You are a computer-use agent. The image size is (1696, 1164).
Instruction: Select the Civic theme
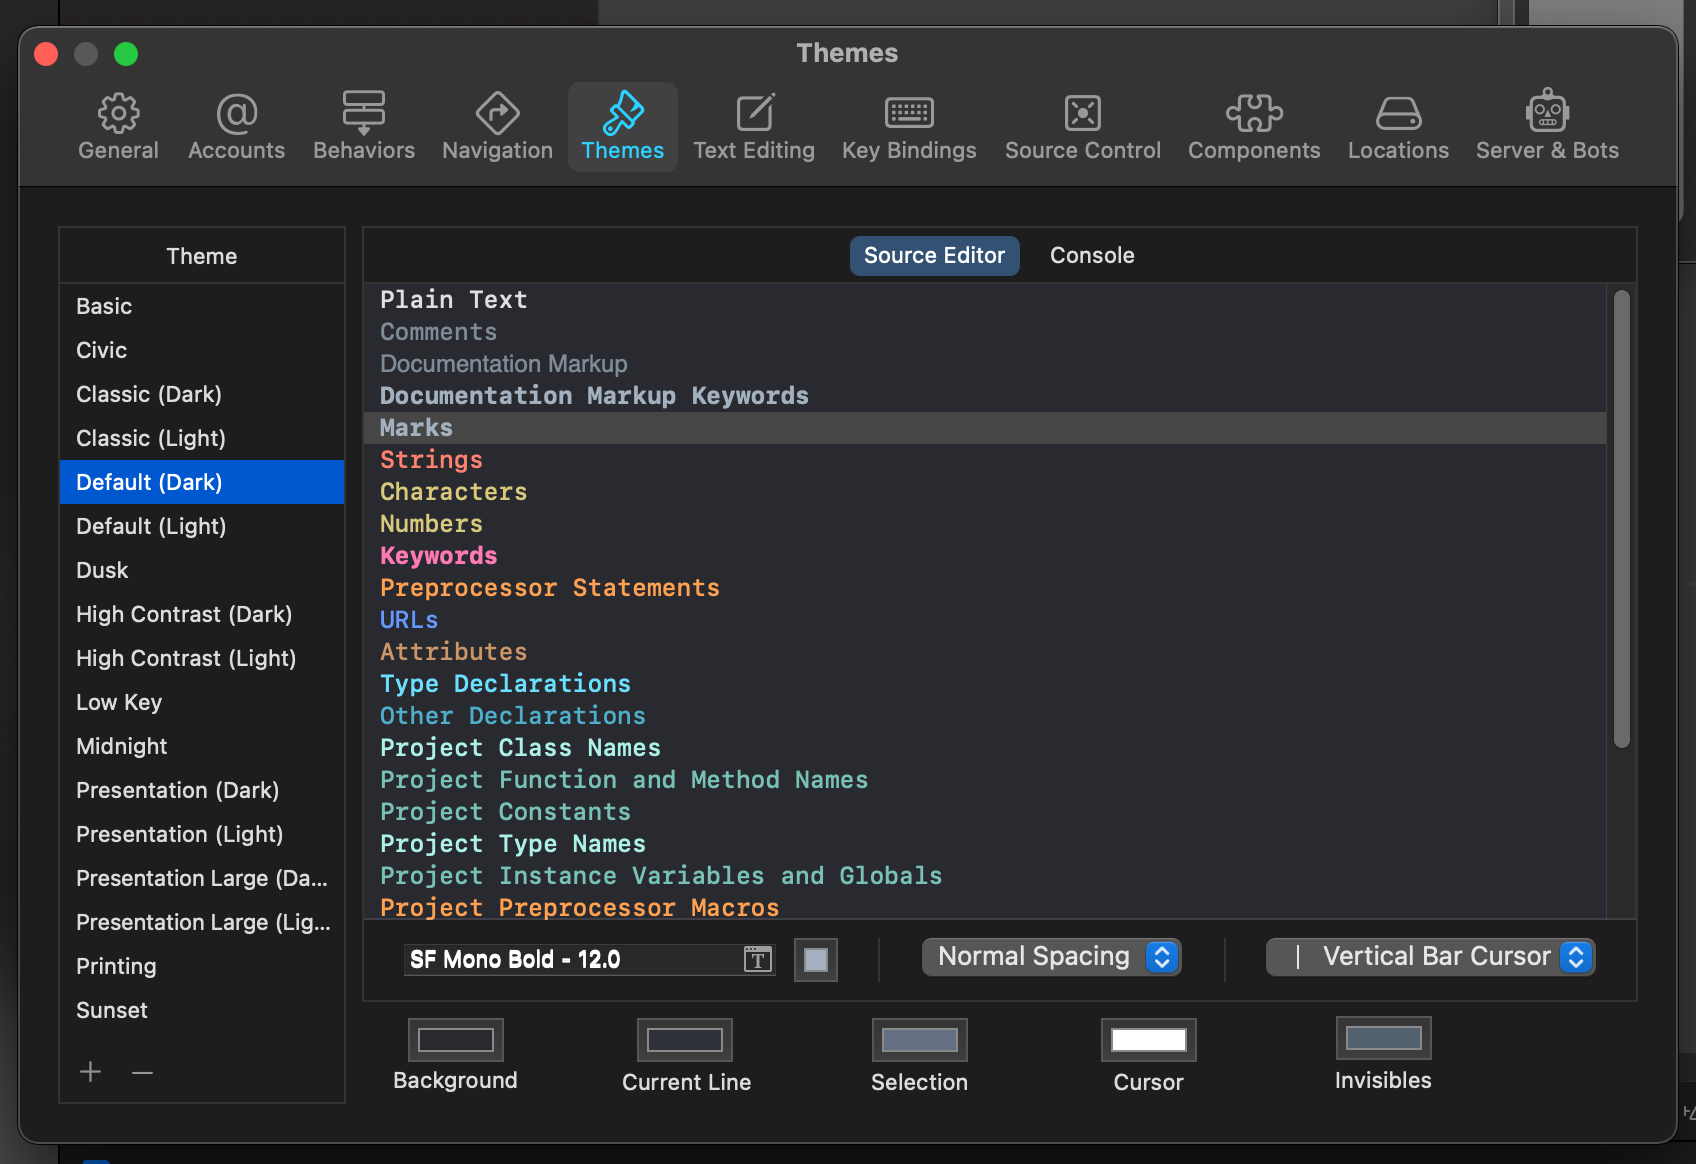point(202,350)
